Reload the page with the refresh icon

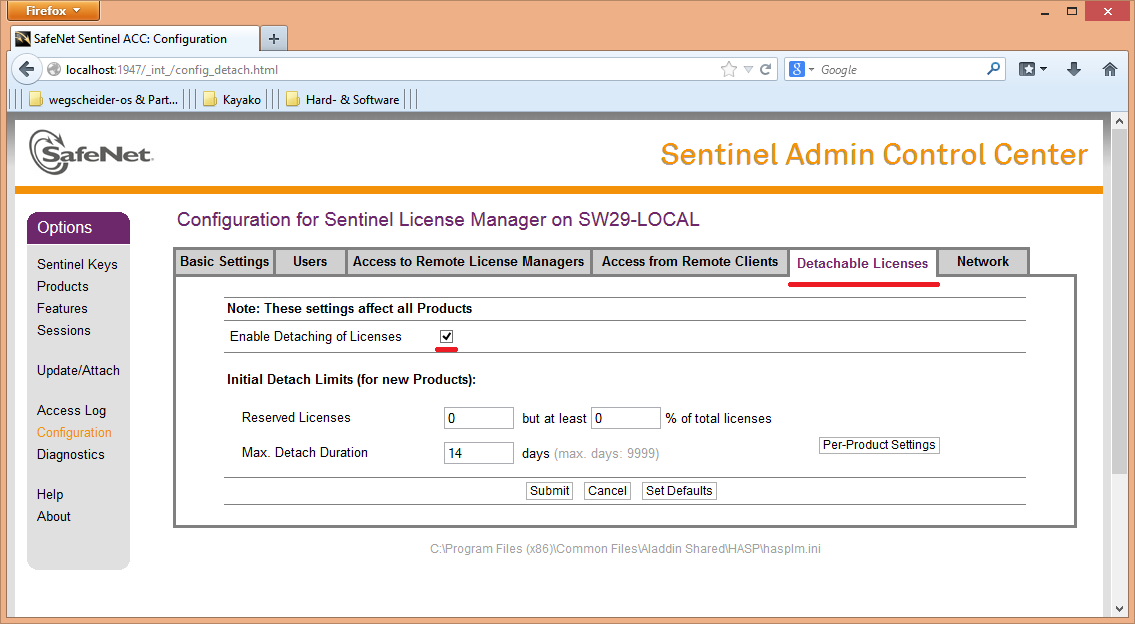coord(765,69)
